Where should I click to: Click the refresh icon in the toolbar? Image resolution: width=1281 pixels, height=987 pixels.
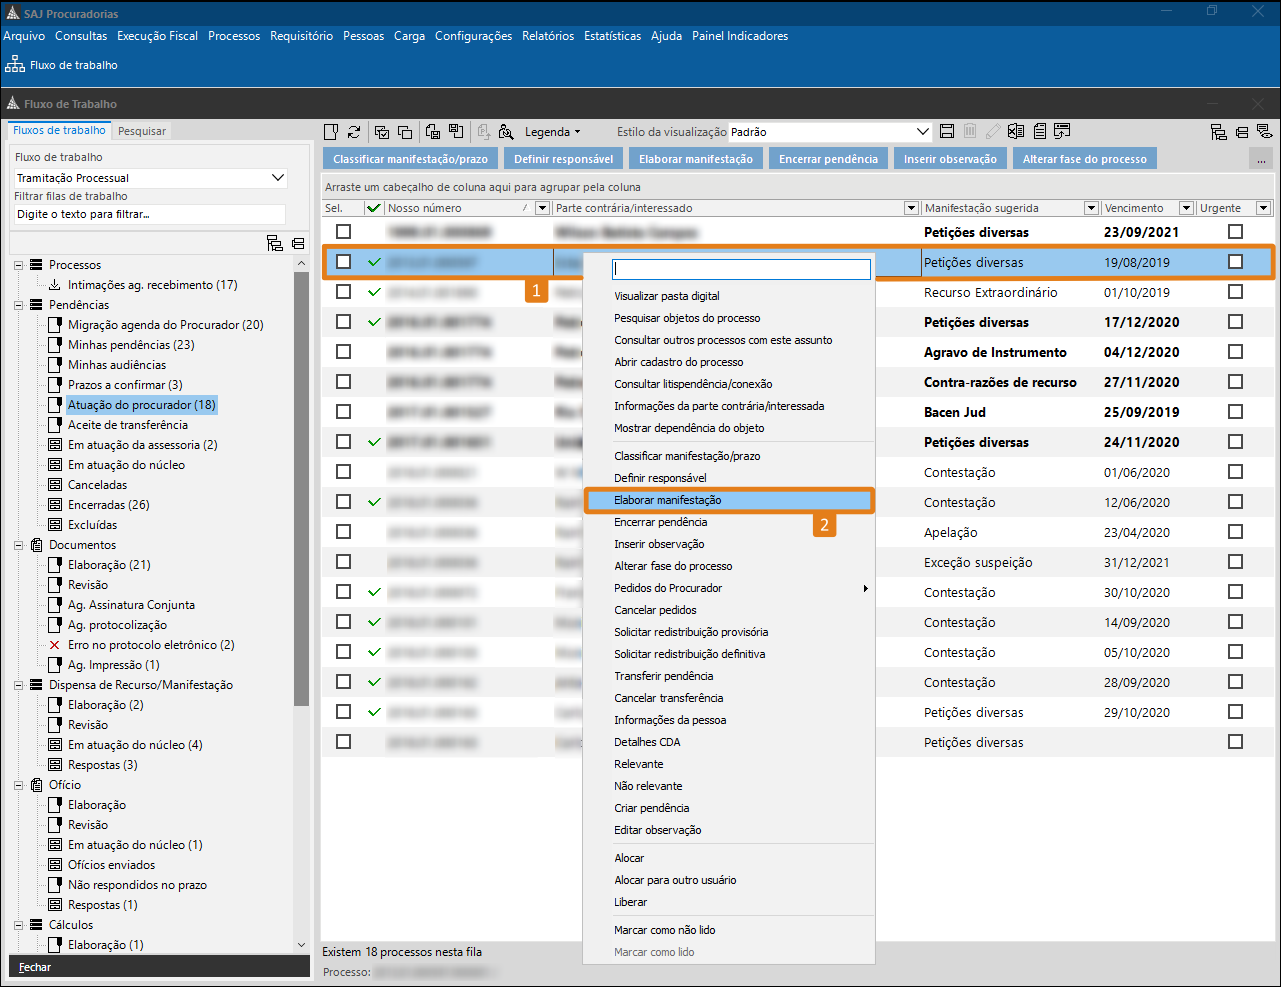tap(354, 132)
